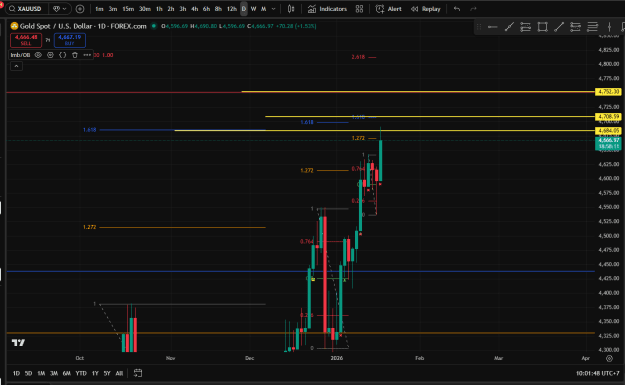Open the Indicators dialog
Viewport: 625px width, 385px height.
point(327,9)
